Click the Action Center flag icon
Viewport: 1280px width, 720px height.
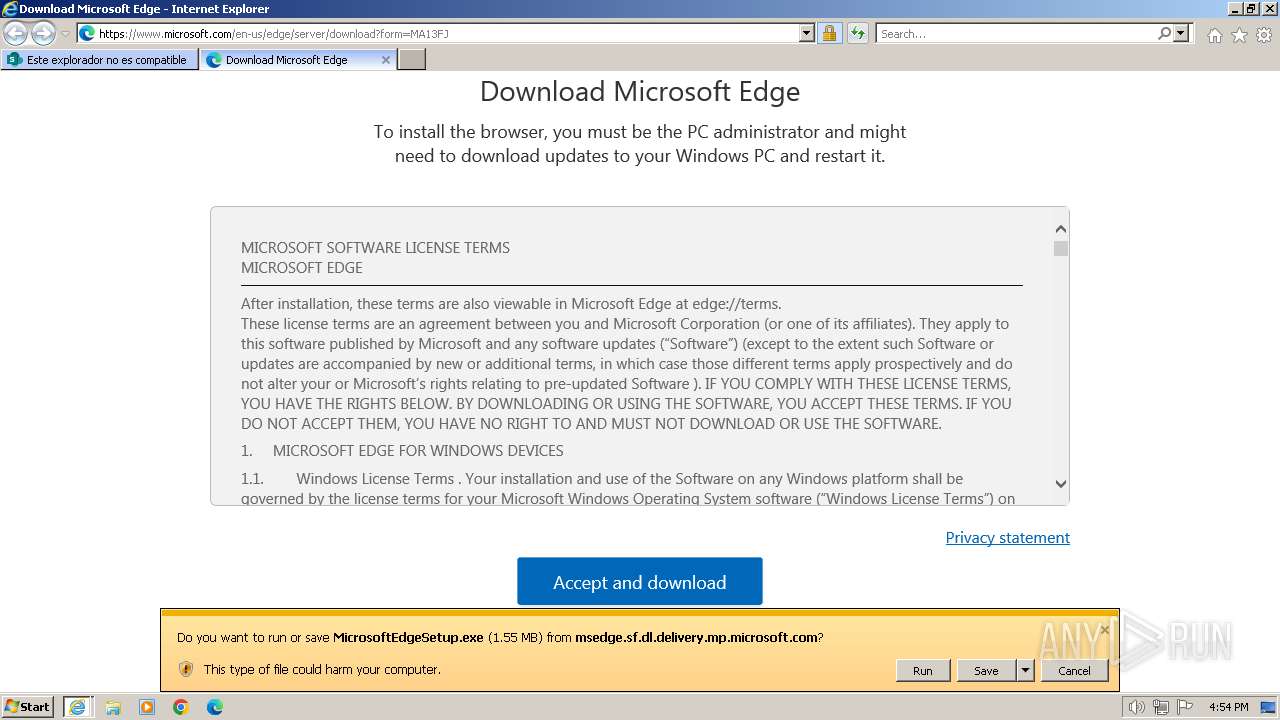(1186, 707)
